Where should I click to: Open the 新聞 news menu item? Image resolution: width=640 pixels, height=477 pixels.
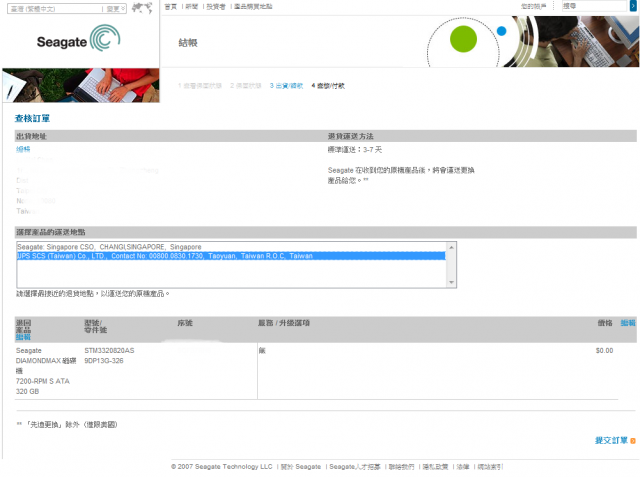[192, 7]
